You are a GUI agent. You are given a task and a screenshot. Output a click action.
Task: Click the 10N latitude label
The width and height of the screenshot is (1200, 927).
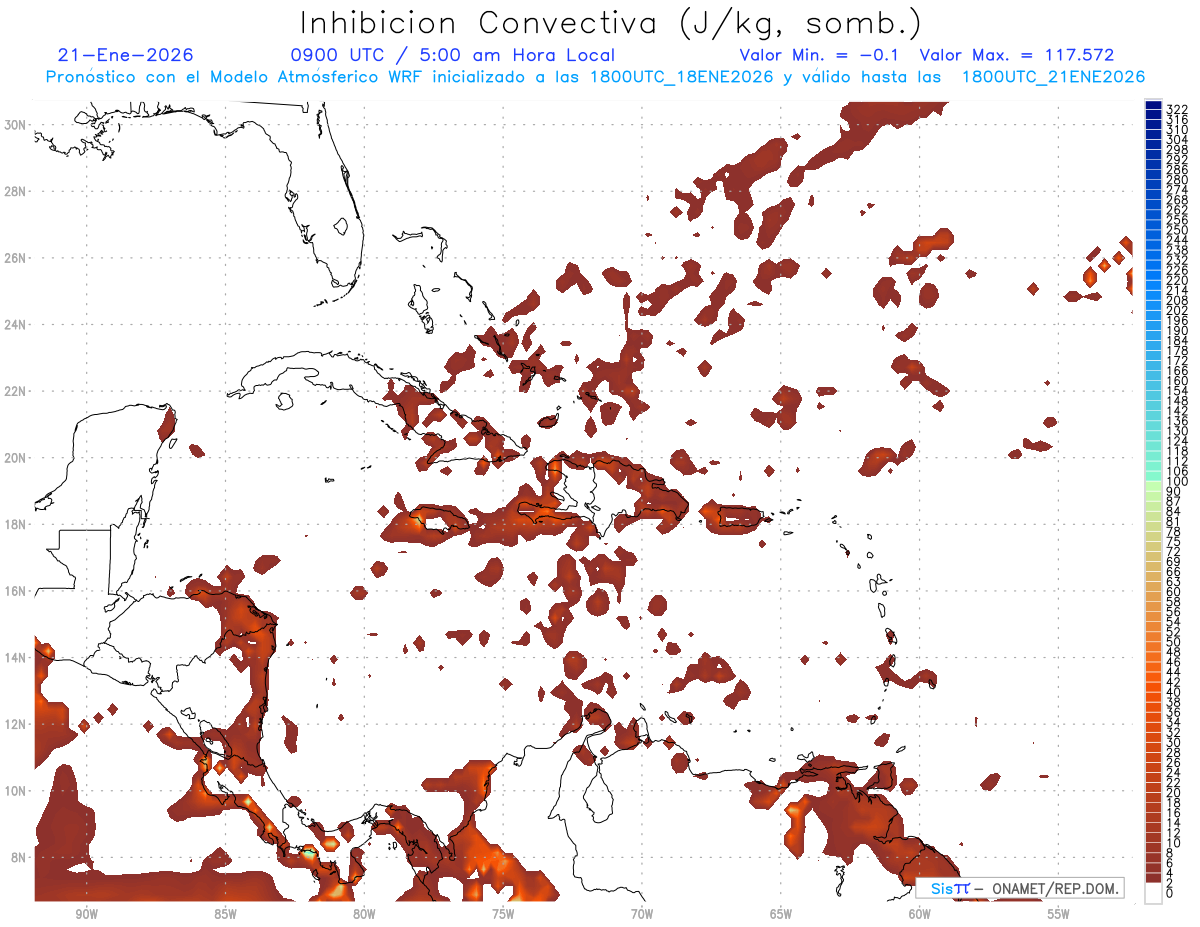point(16,790)
